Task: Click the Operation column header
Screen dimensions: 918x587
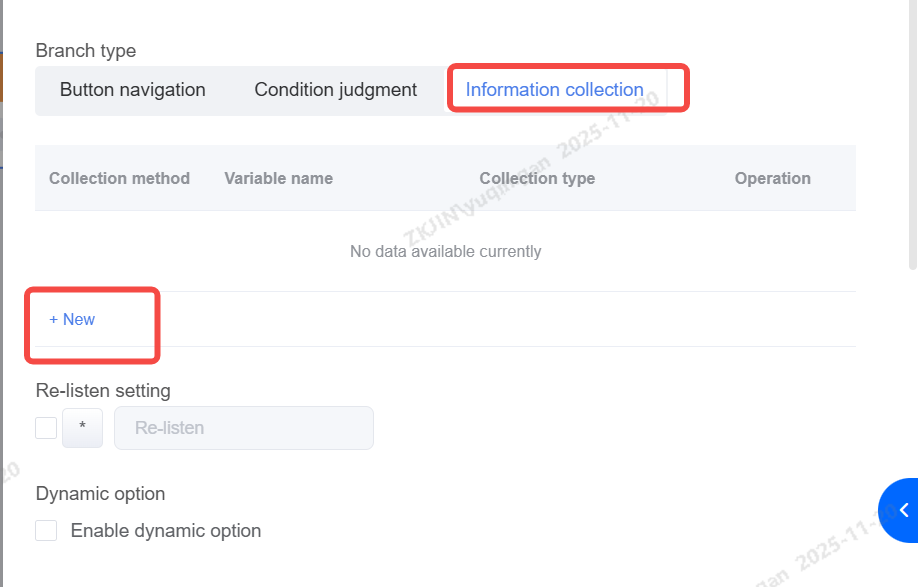Action: (772, 179)
